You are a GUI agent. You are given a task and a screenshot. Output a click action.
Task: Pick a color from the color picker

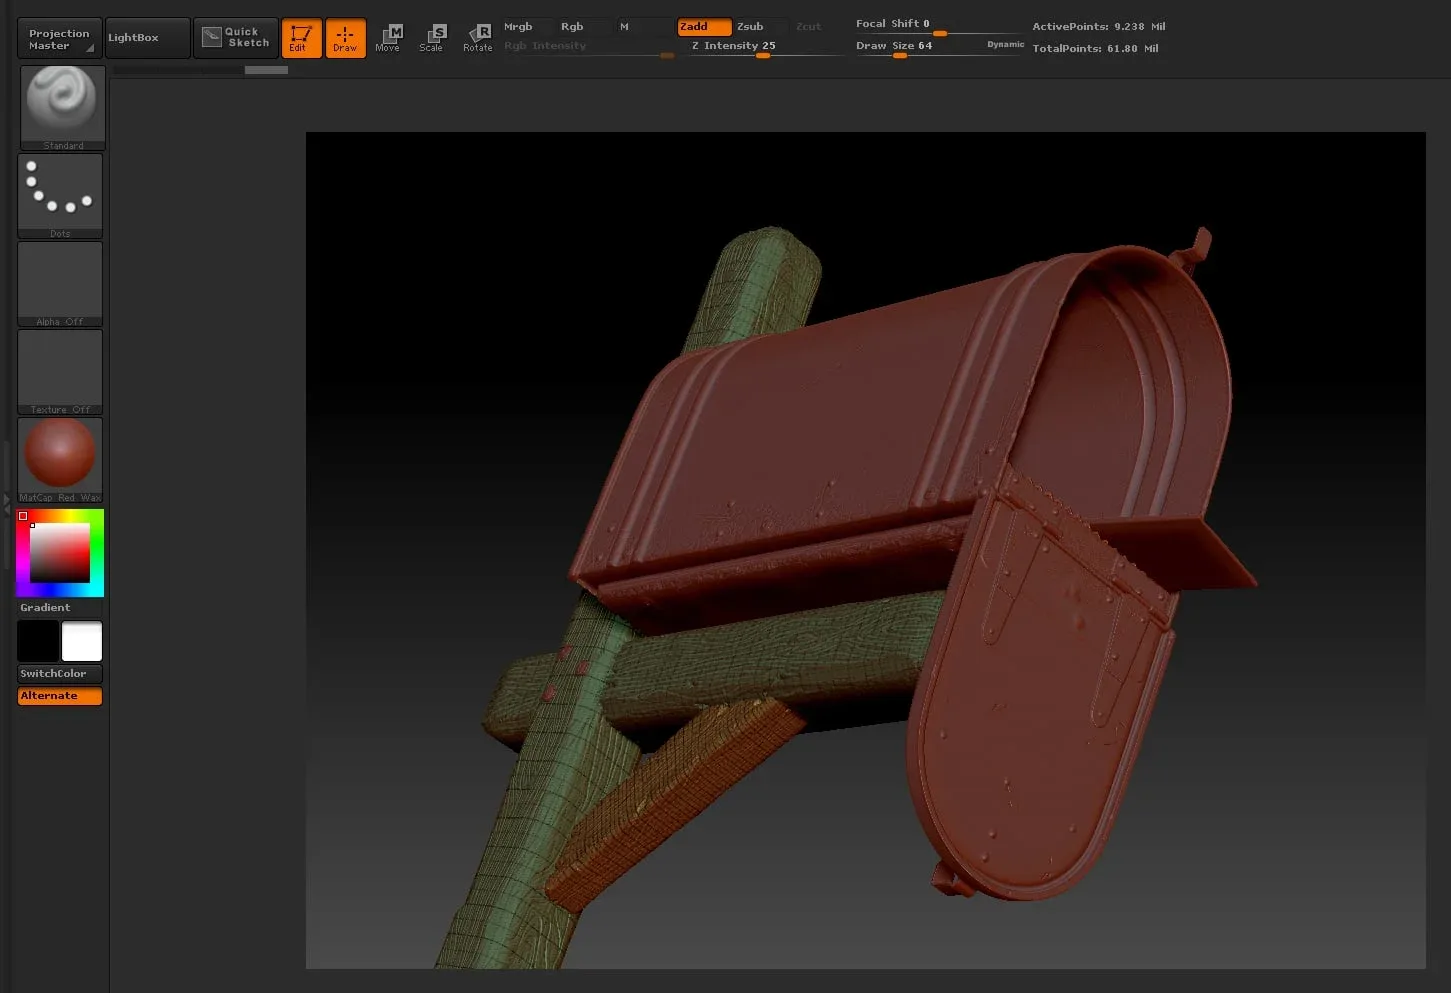60,551
